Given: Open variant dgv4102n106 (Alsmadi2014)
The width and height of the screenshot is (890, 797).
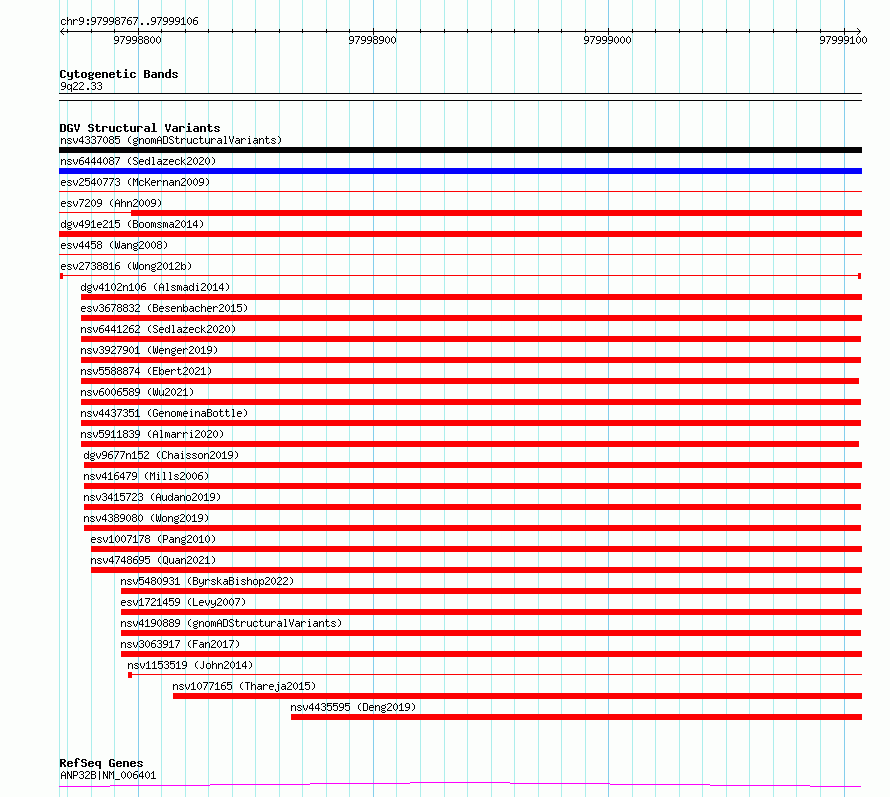Looking at the screenshot, I should pyautogui.click(x=155, y=287).
